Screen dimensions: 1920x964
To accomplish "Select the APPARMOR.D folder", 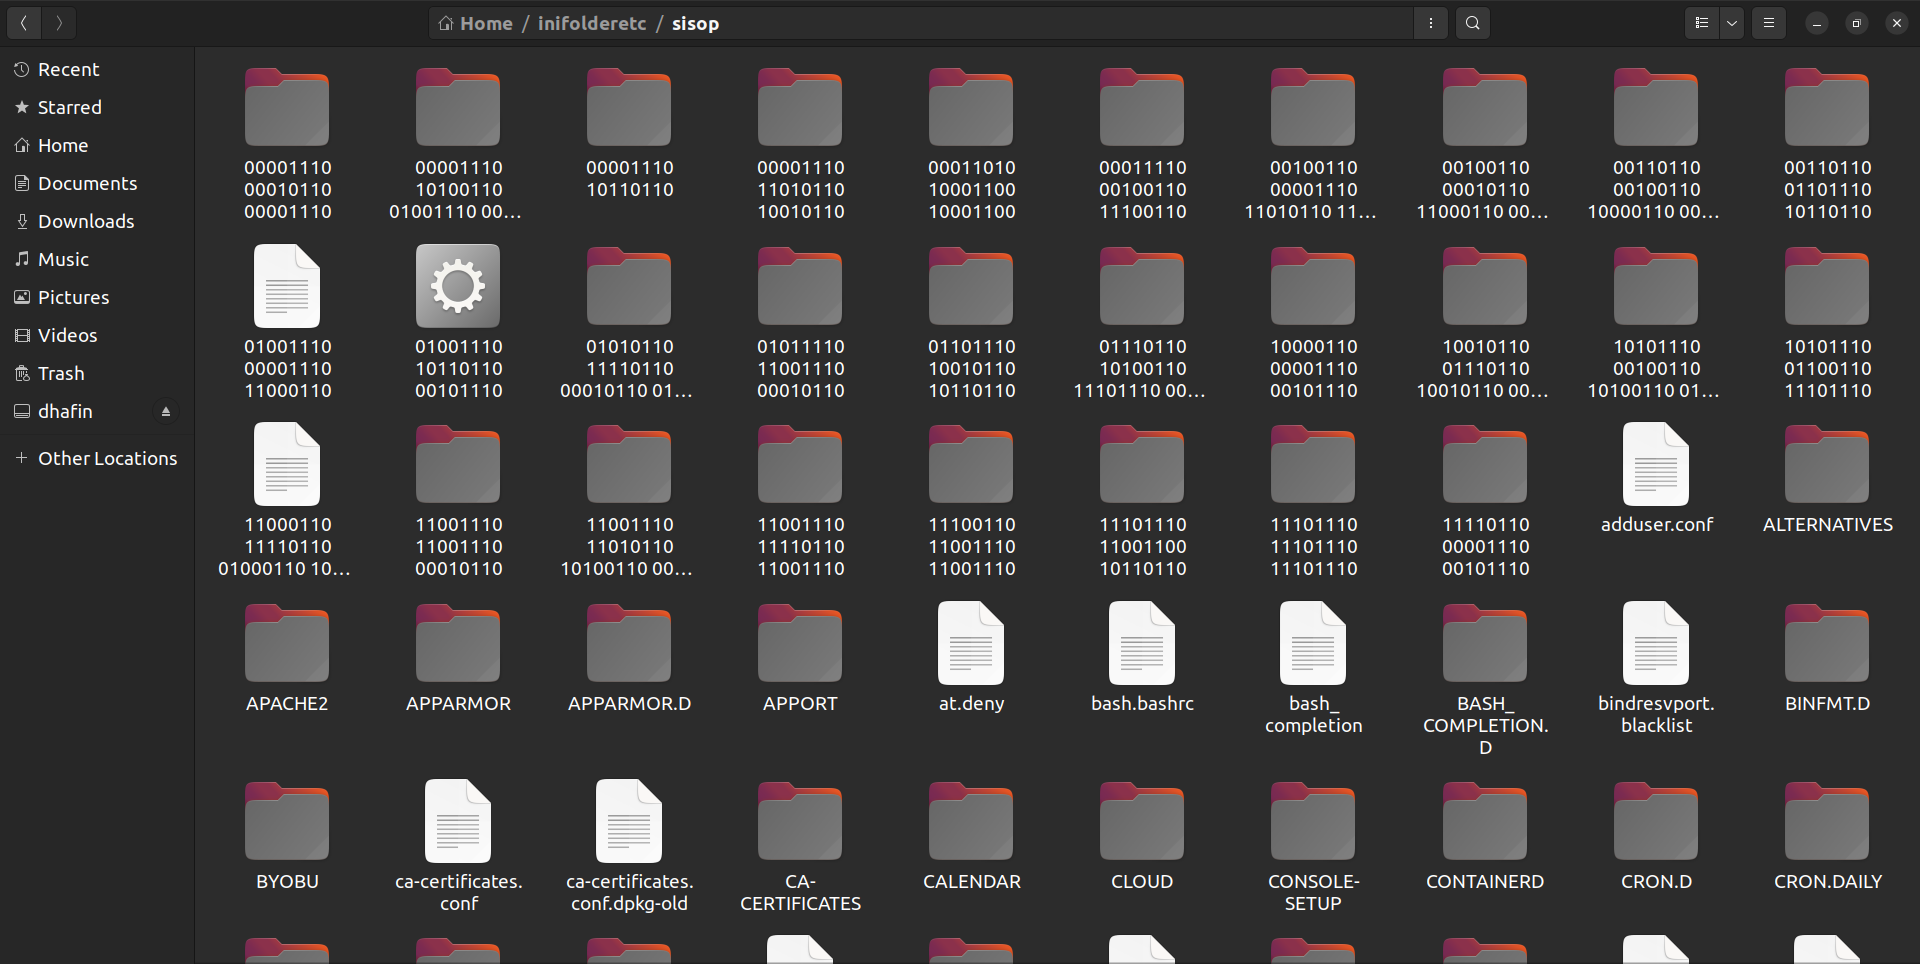I will point(629,657).
